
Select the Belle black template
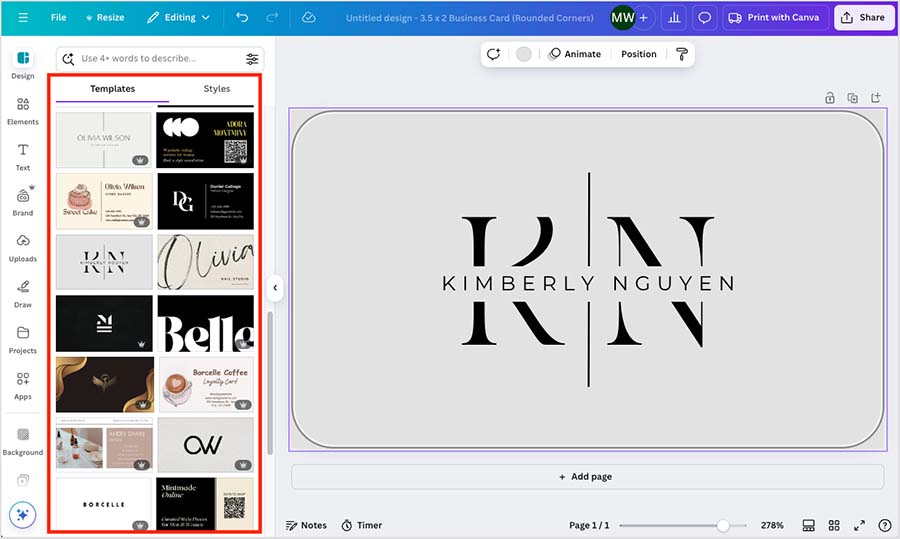tap(205, 324)
